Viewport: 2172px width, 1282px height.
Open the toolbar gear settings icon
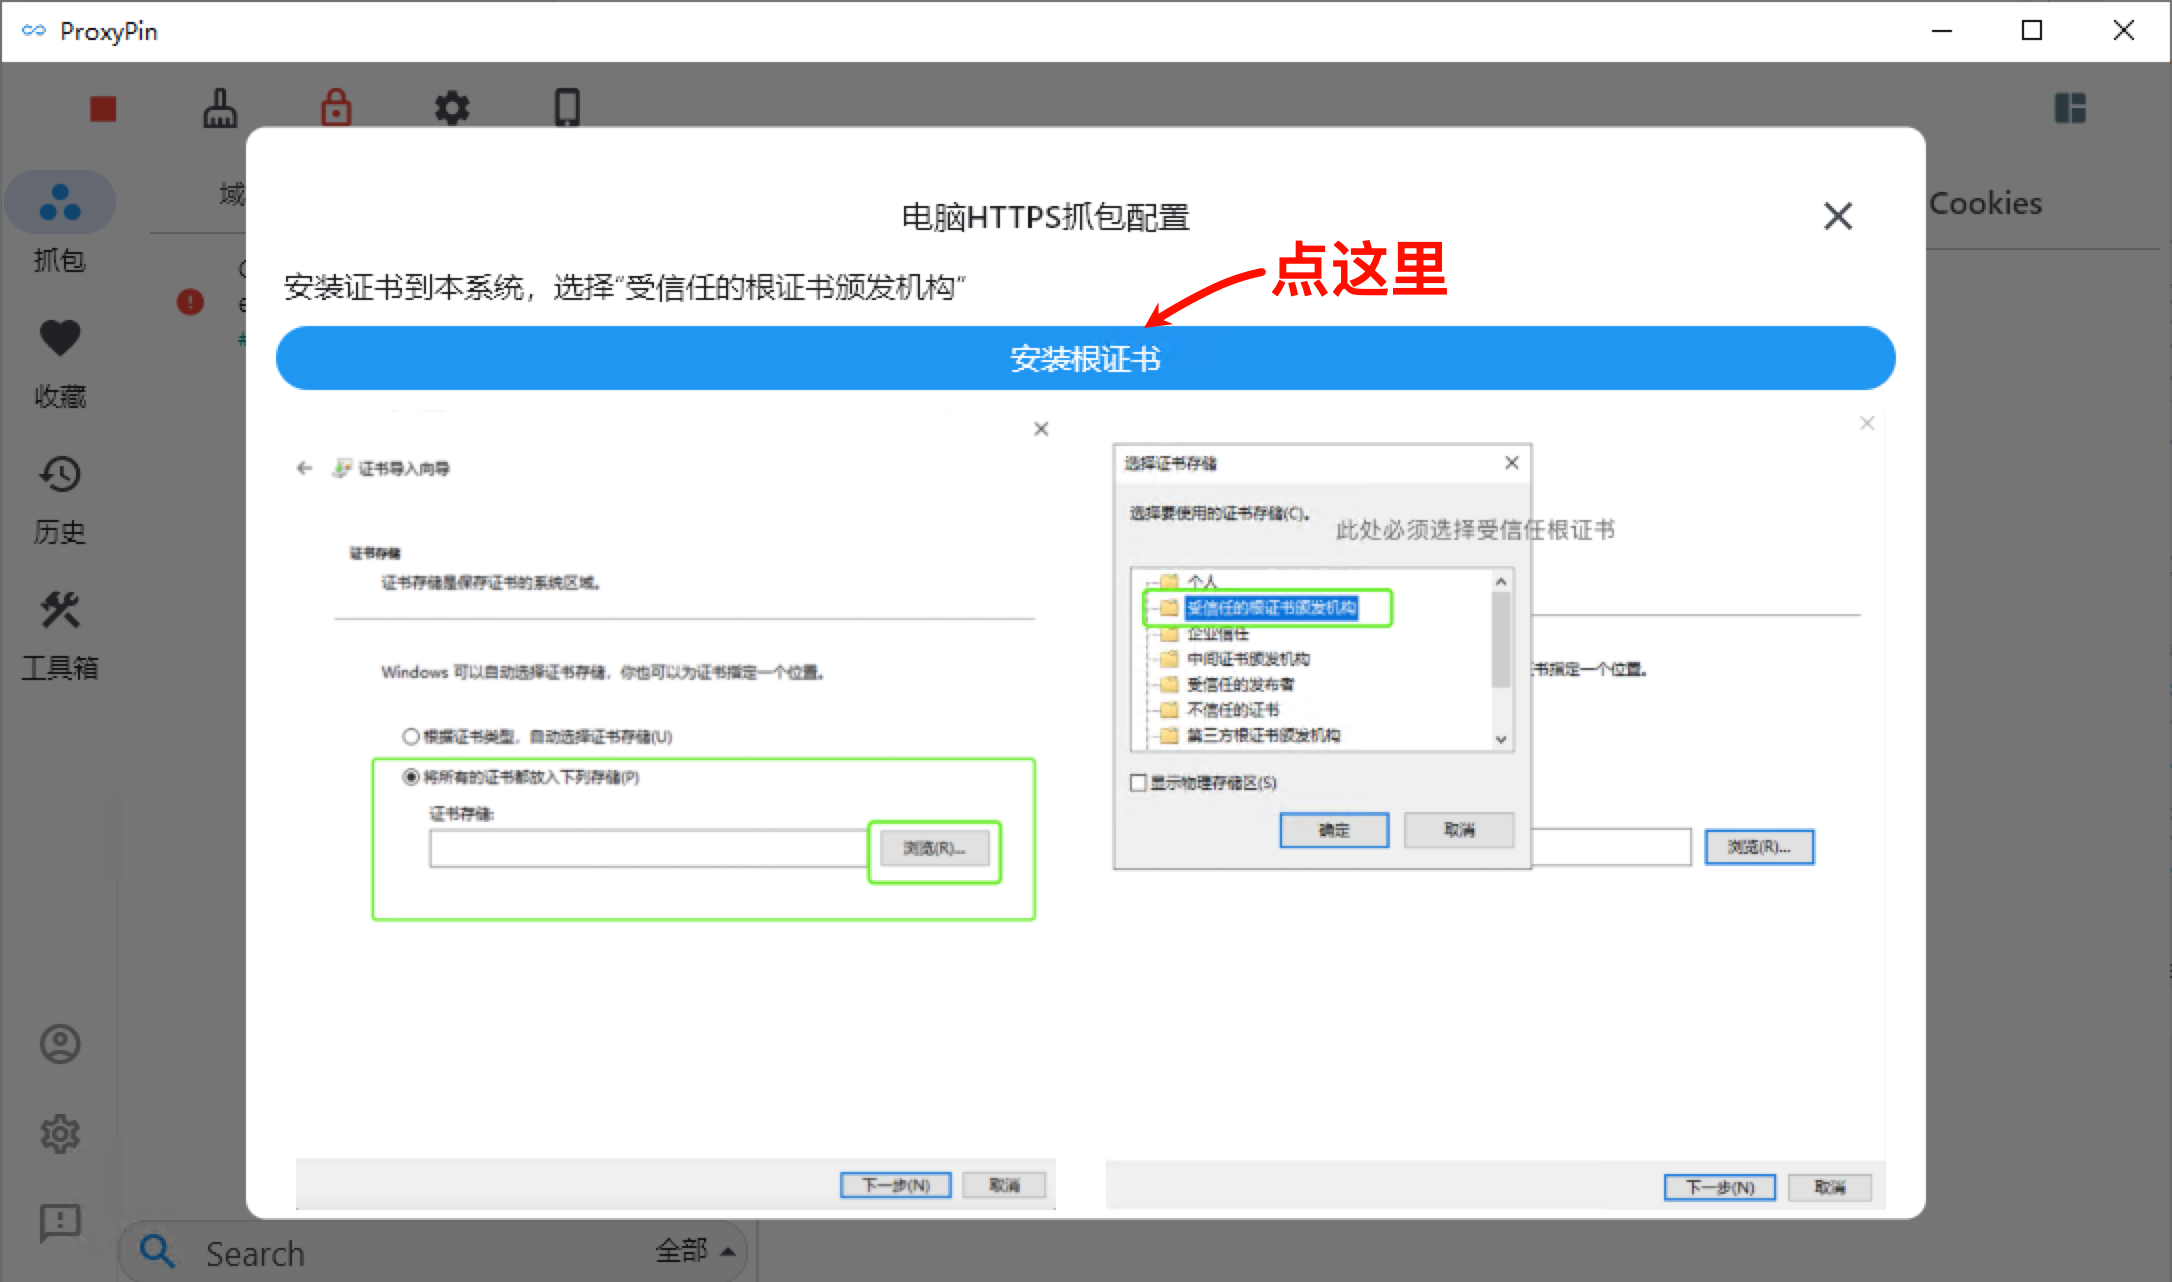[x=452, y=108]
